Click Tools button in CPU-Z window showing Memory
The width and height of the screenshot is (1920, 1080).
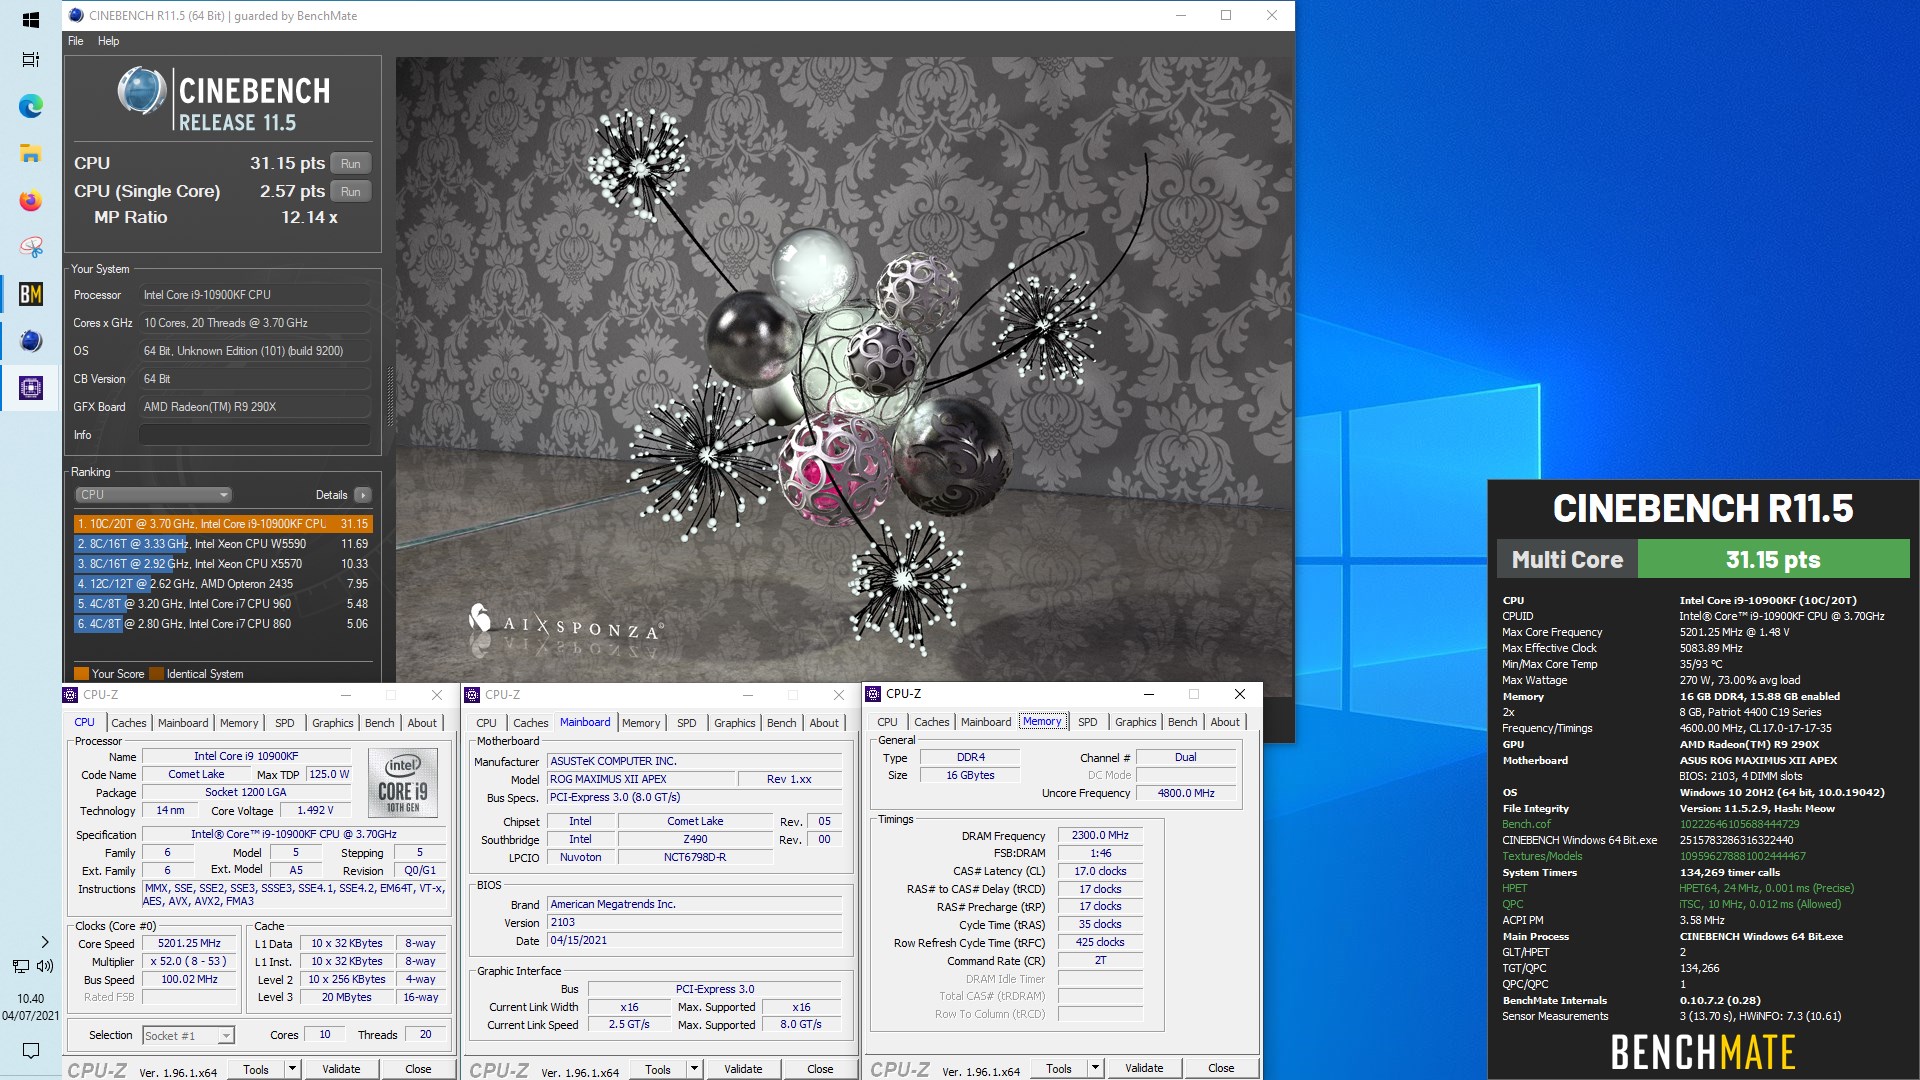coord(1059,1068)
